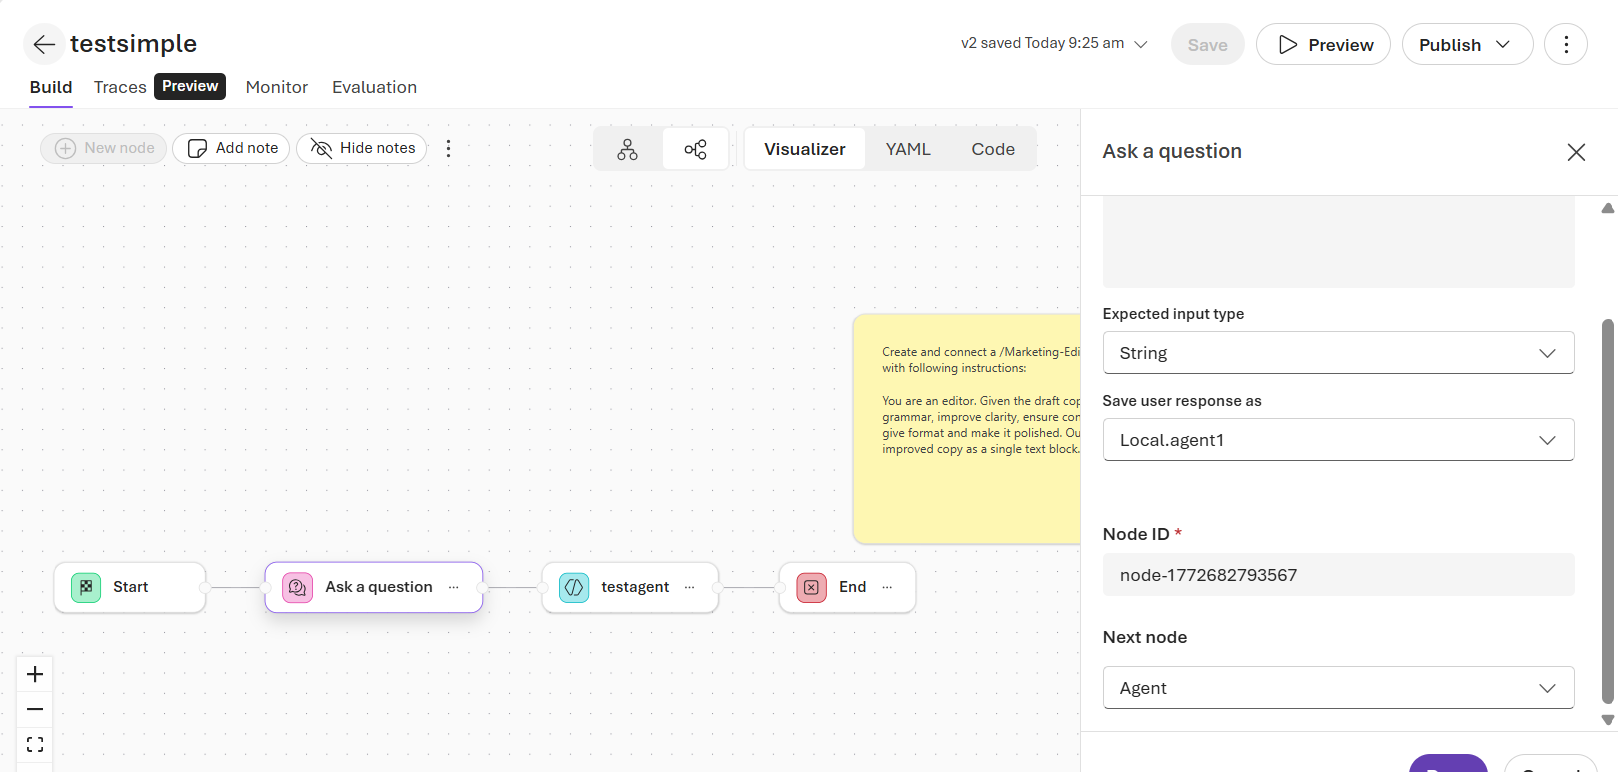Viewport: 1618px width, 772px height.
Task: Click the panel's vertical scrollbar thumb
Action: click(x=1608, y=511)
